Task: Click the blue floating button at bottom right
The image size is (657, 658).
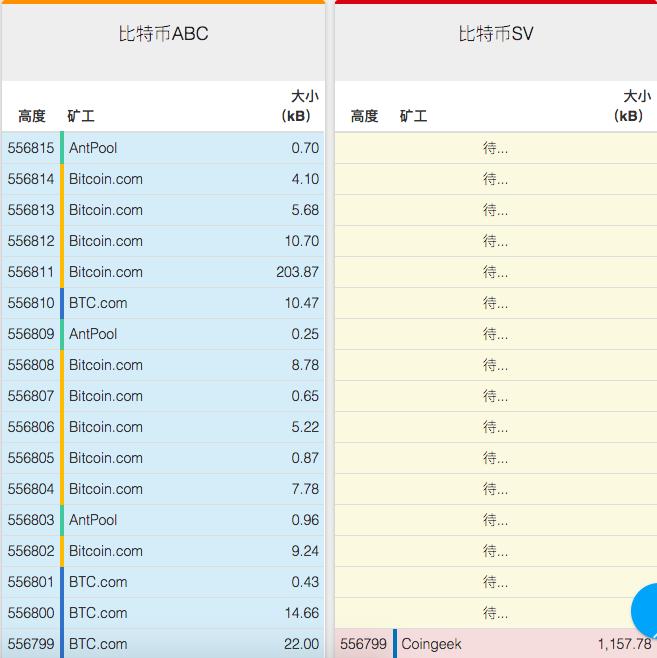Action: (644, 611)
